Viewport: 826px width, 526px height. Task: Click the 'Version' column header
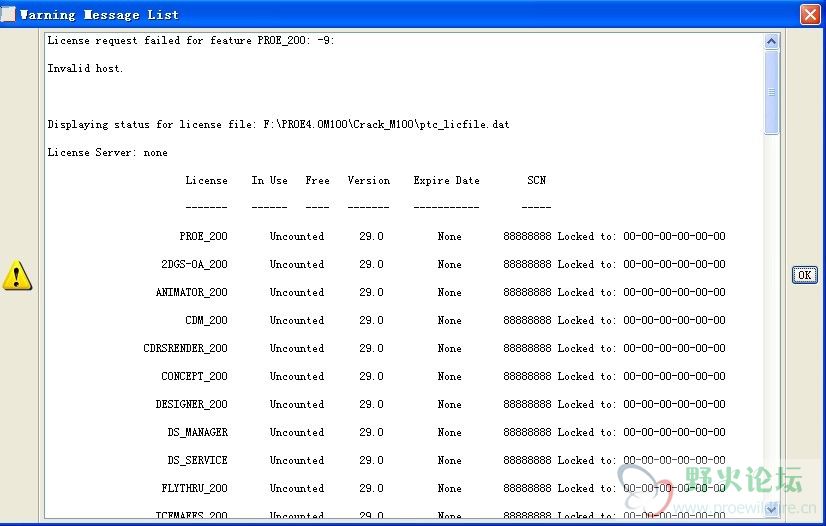point(369,181)
